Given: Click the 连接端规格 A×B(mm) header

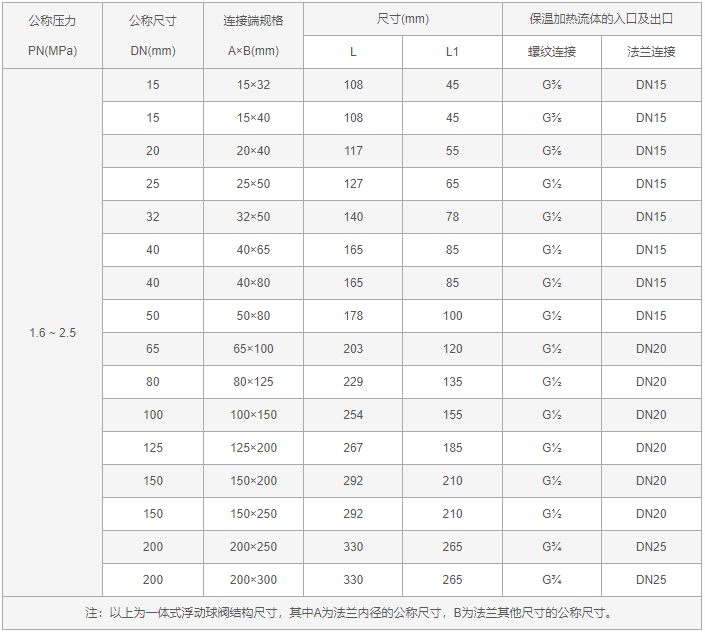Looking at the screenshot, I should pyautogui.click(x=253, y=35).
